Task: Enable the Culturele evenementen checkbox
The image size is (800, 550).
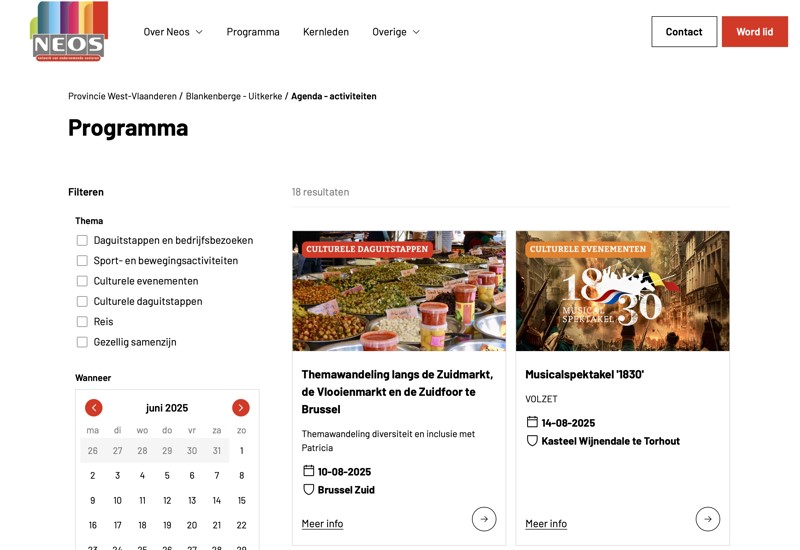Action: (82, 281)
